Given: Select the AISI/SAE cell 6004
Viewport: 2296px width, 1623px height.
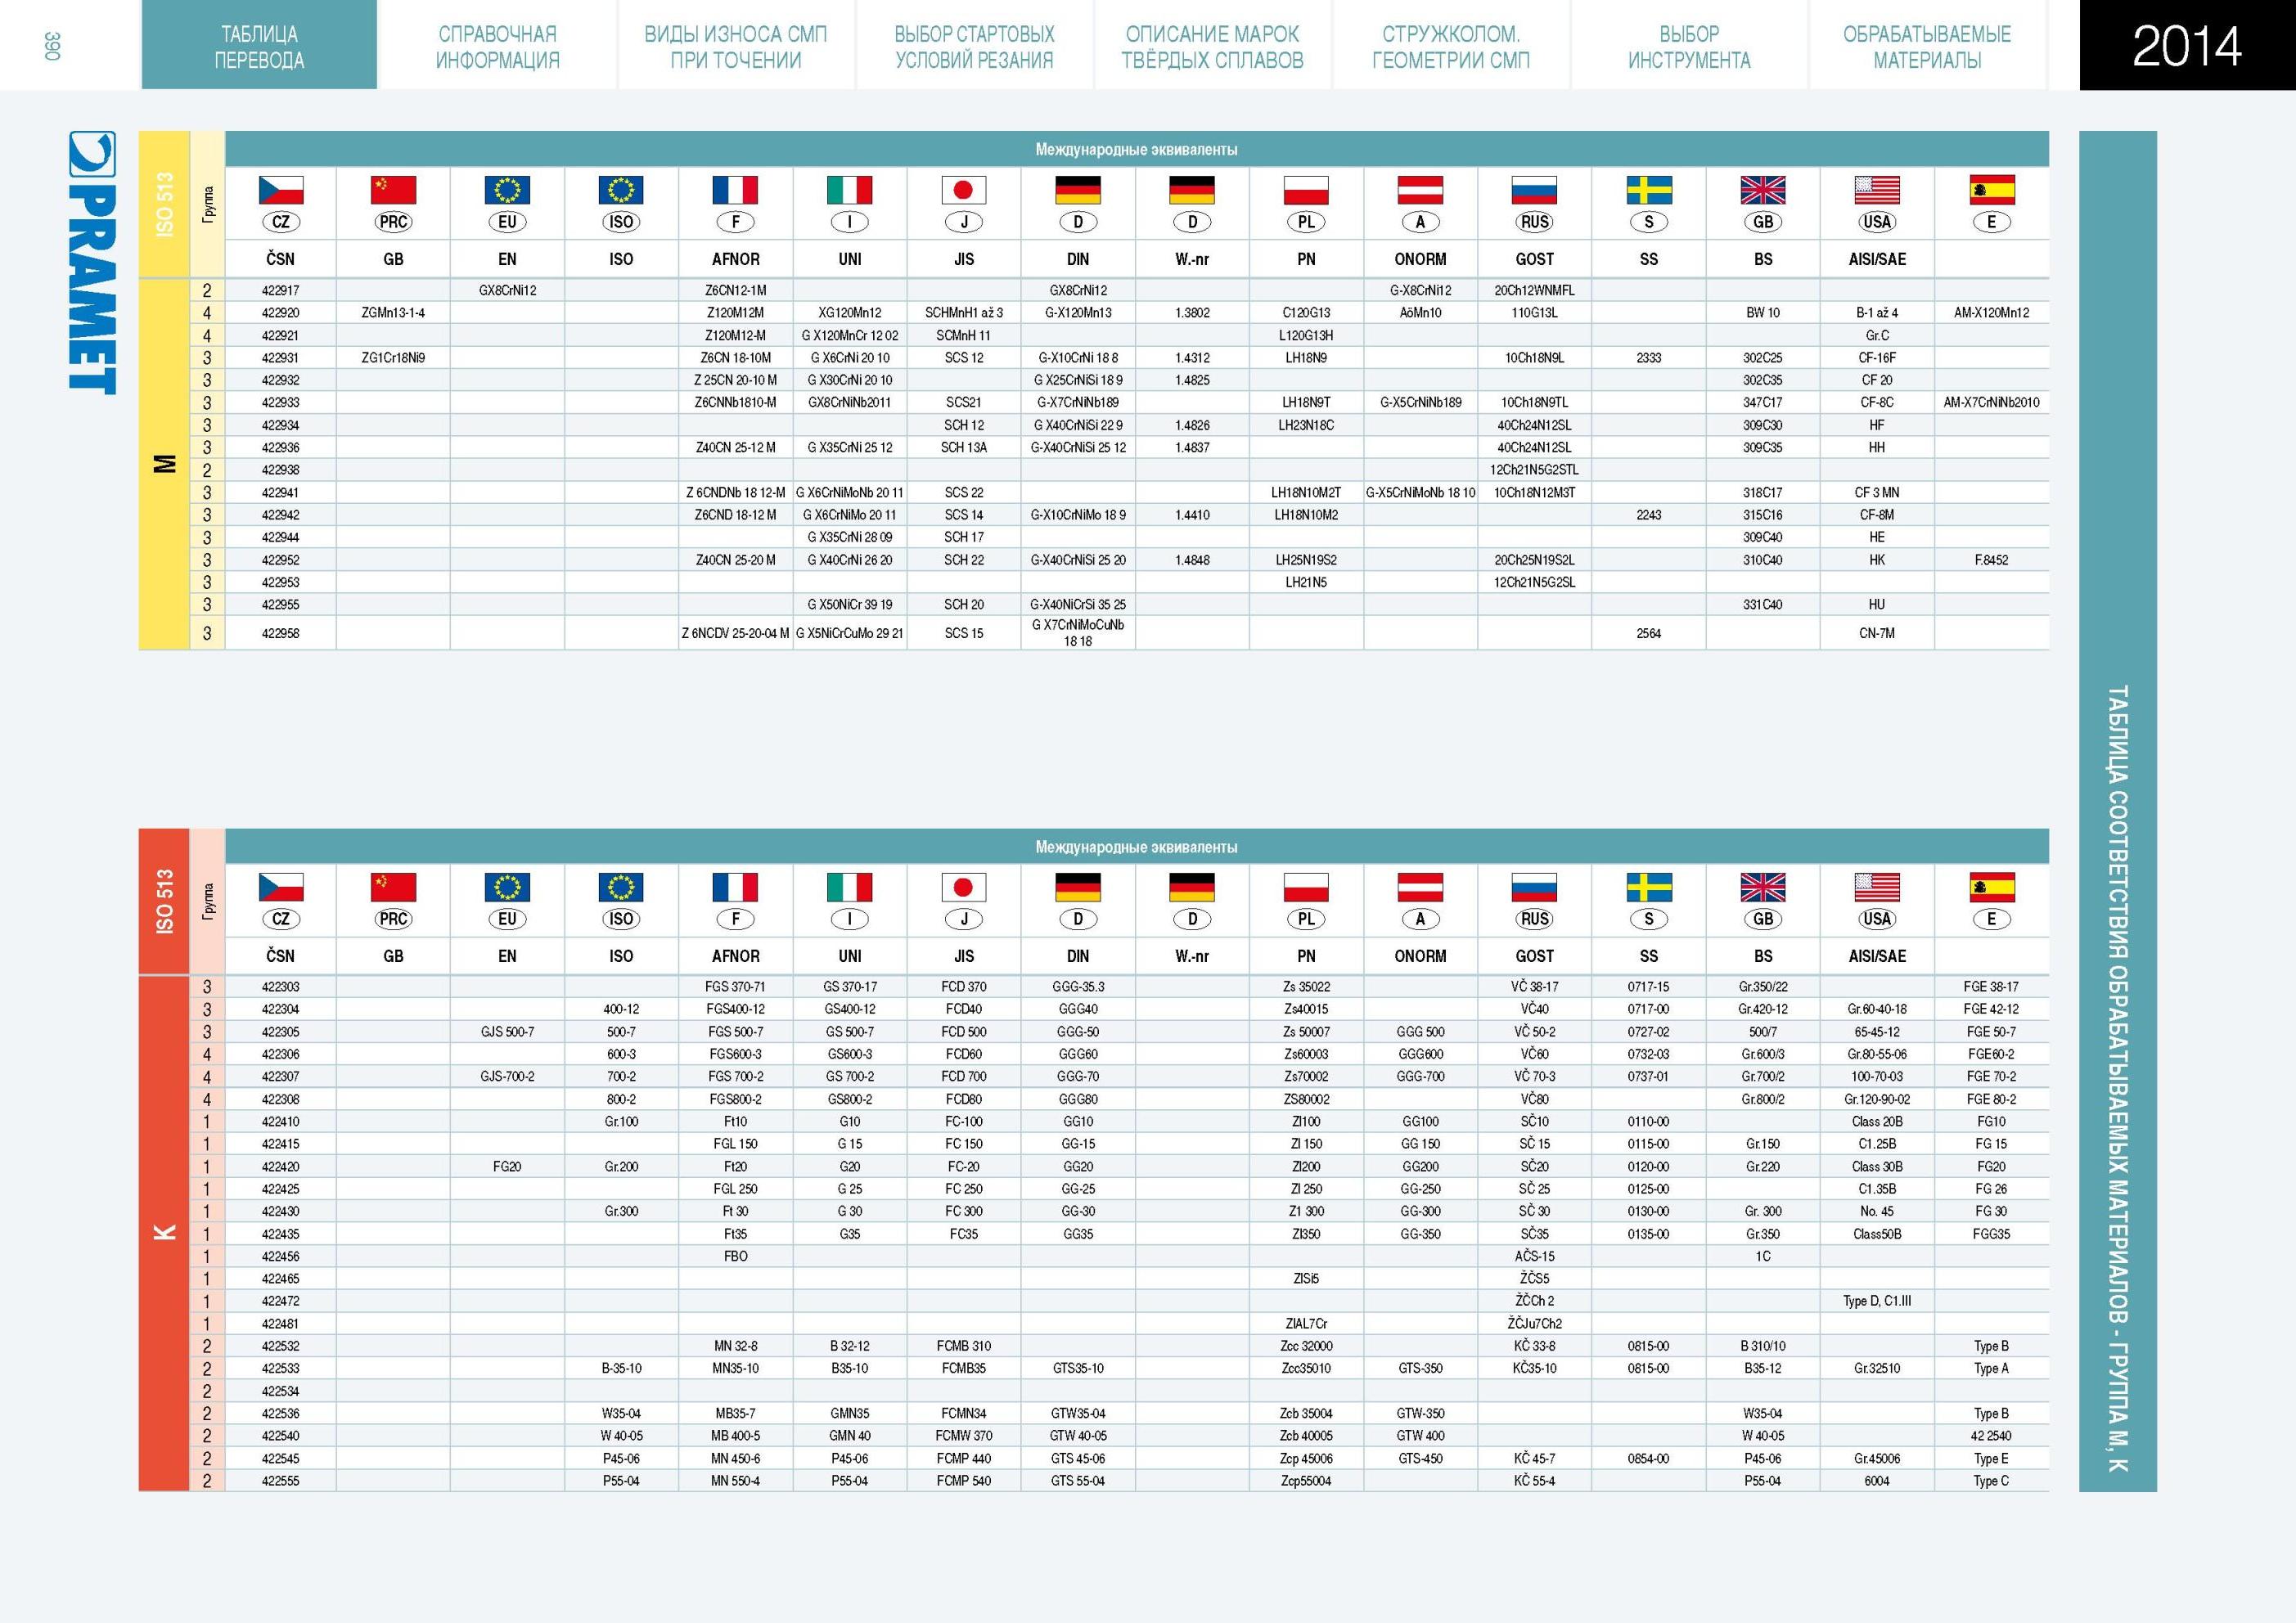Looking at the screenshot, I should (x=1877, y=1481).
